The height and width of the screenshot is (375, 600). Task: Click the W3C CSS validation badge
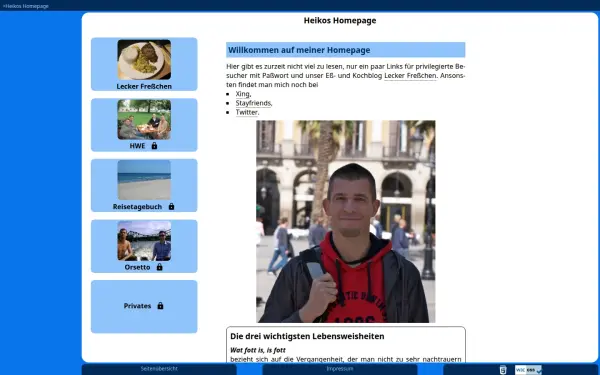[528, 370]
